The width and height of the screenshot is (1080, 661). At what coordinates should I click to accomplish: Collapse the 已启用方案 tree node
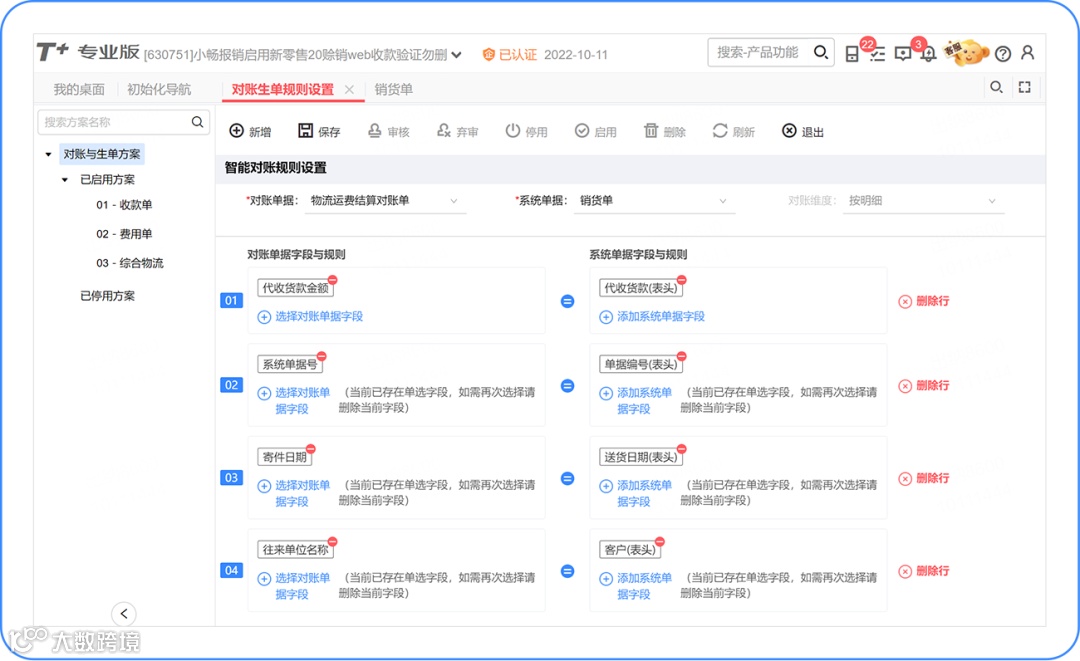point(65,180)
